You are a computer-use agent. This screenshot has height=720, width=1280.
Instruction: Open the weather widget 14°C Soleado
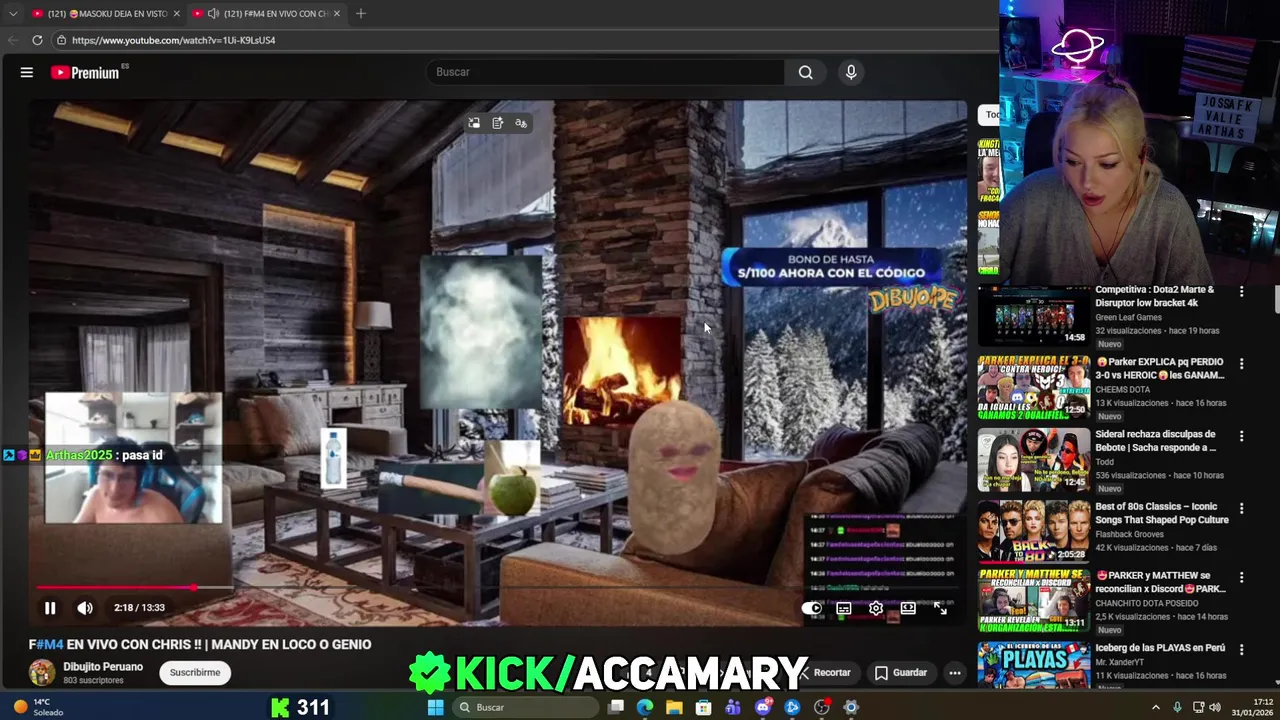click(x=38, y=707)
